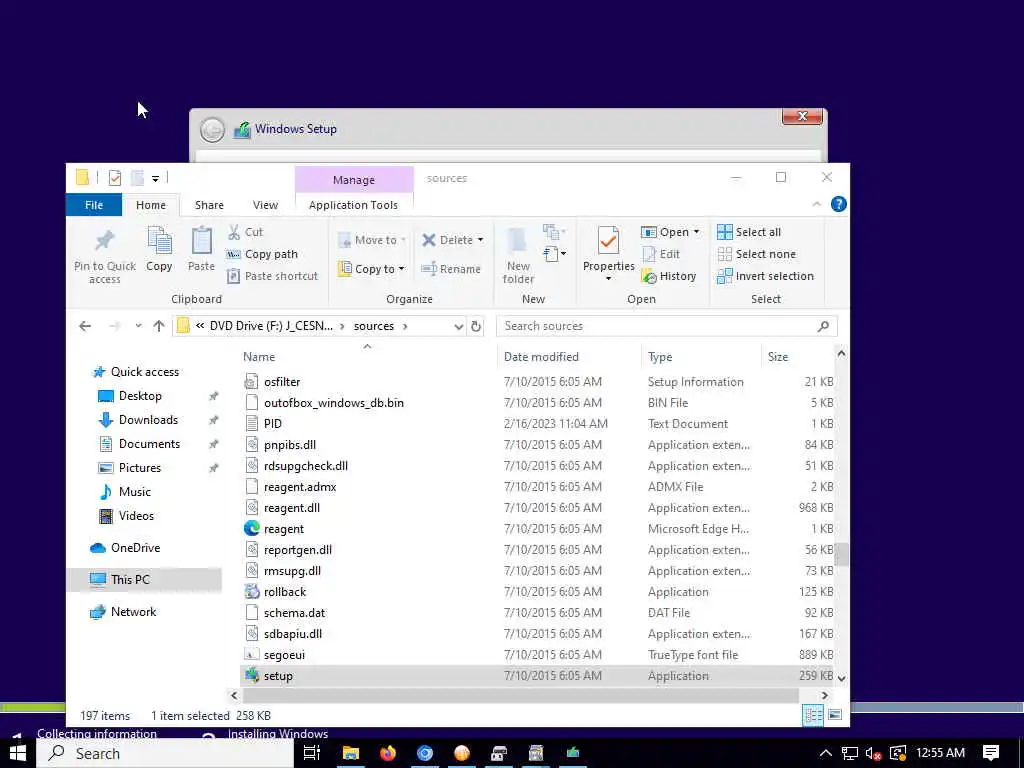The width and height of the screenshot is (1024, 768).
Task: Open the Recent locations dropdown arrow
Action: coord(138,326)
